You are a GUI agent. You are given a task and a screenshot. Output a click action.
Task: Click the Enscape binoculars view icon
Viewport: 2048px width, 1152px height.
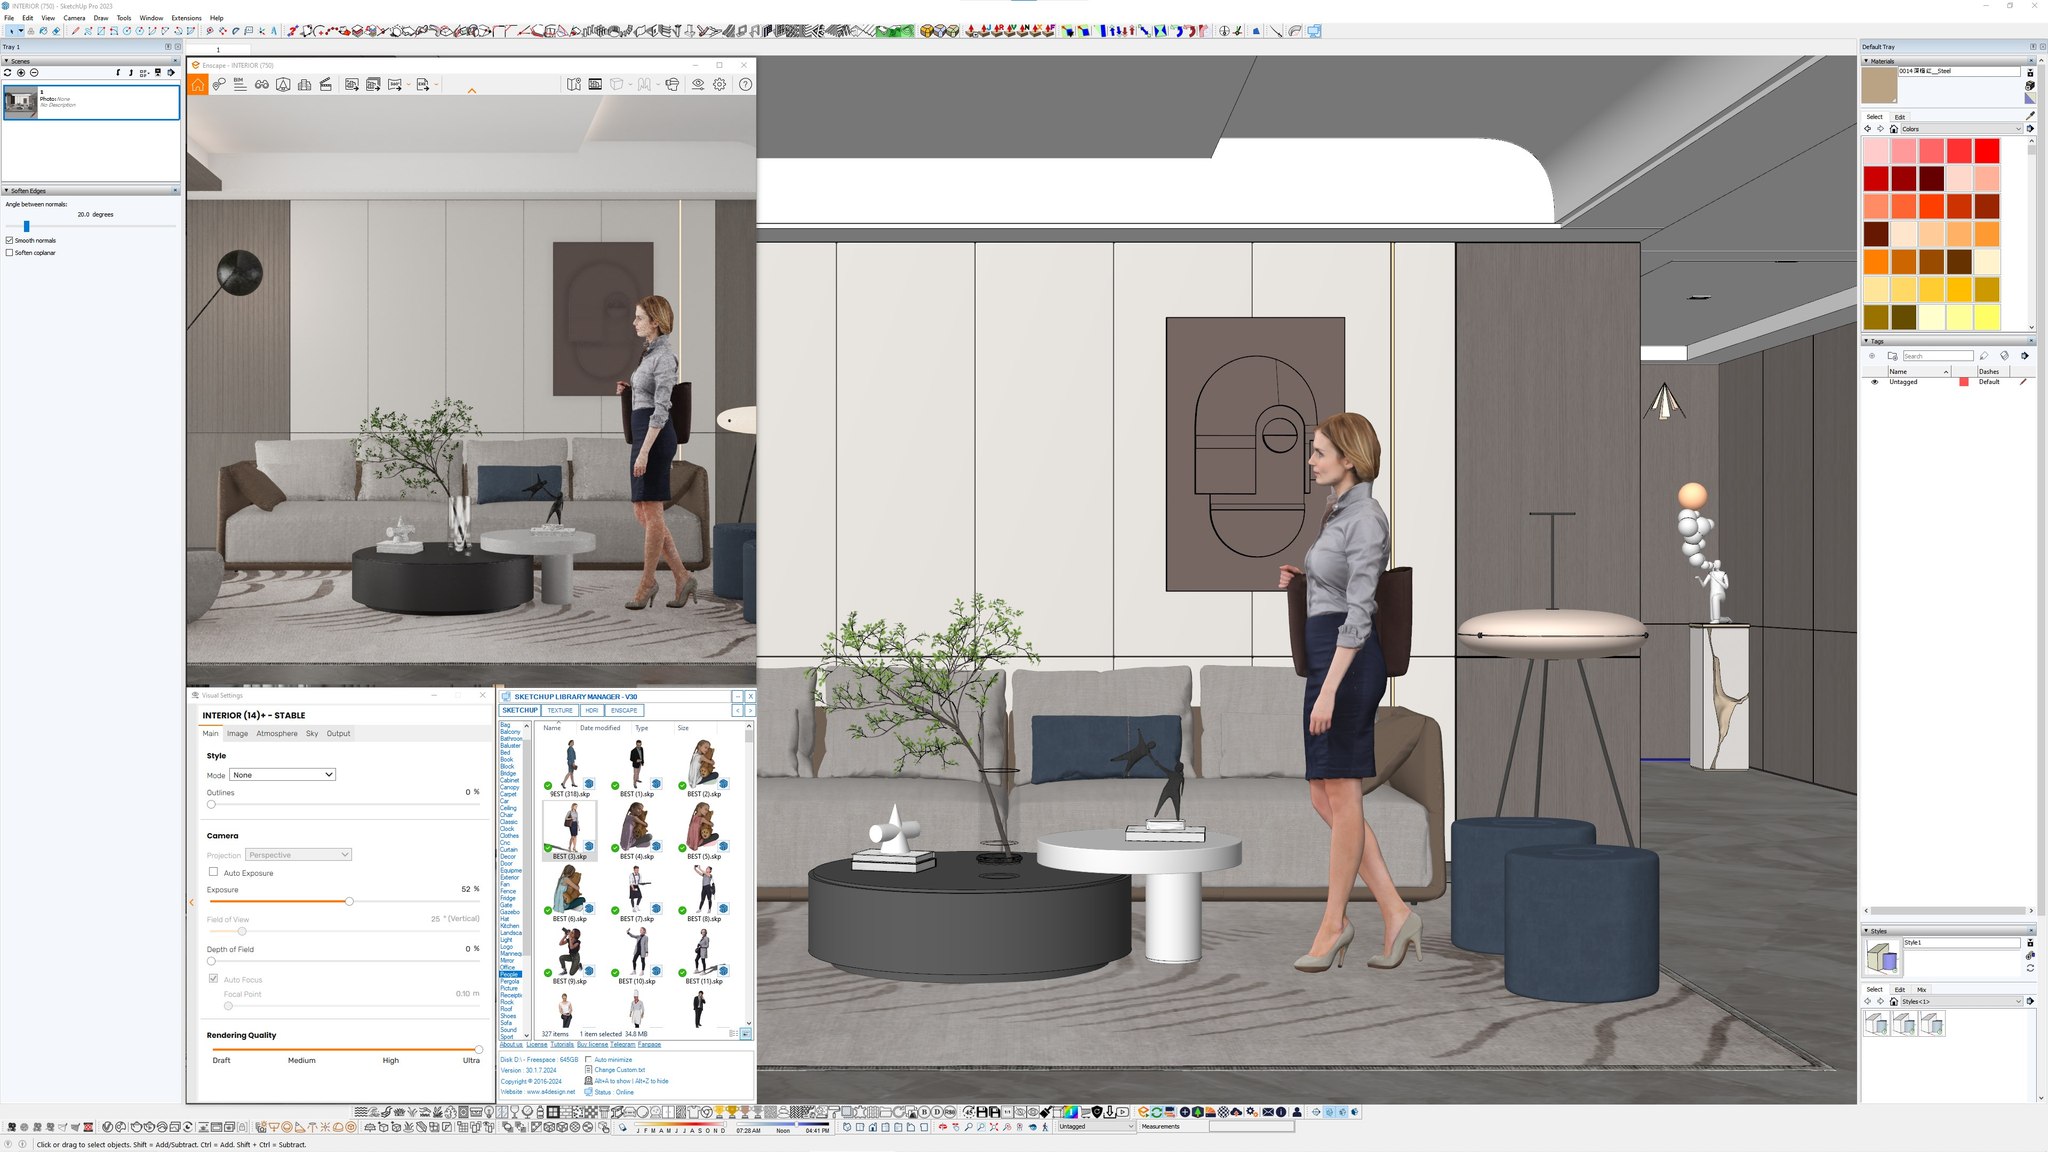(x=262, y=85)
